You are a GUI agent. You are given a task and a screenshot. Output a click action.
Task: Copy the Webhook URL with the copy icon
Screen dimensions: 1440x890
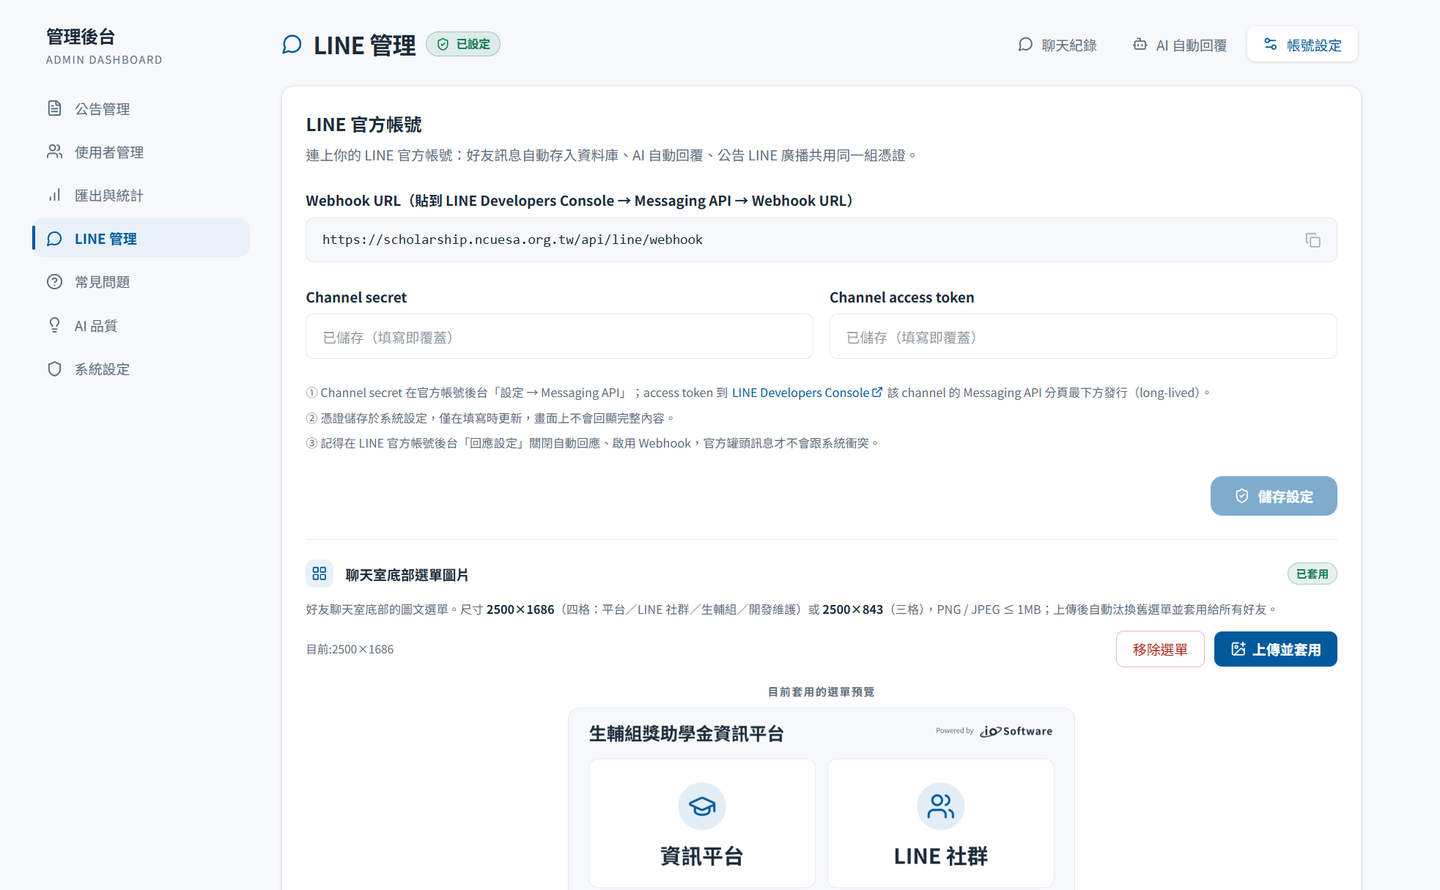pos(1312,240)
